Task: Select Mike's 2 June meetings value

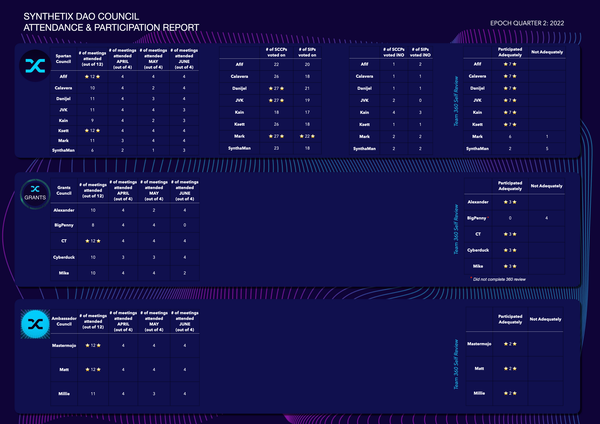Action: pos(184,273)
